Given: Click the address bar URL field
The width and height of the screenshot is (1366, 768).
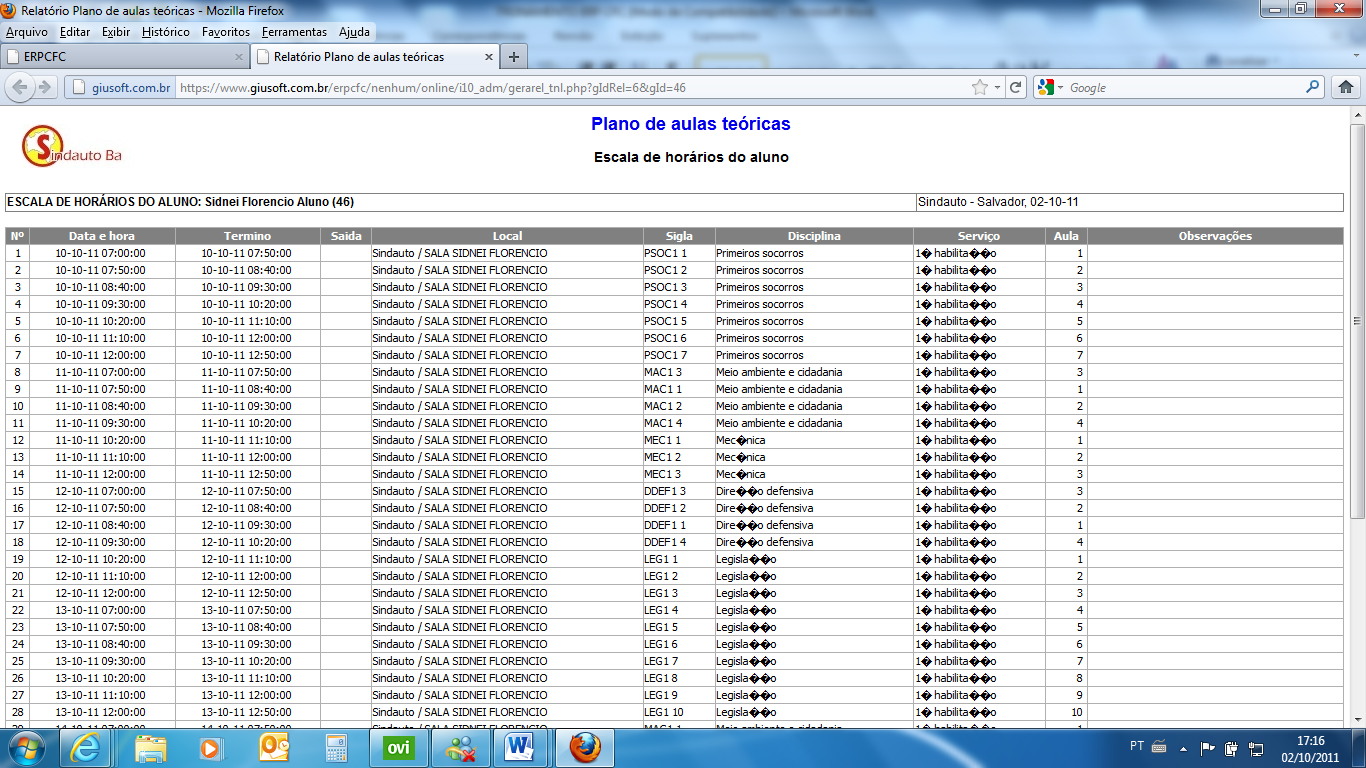Looking at the screenshot, I should click(572, 87).
